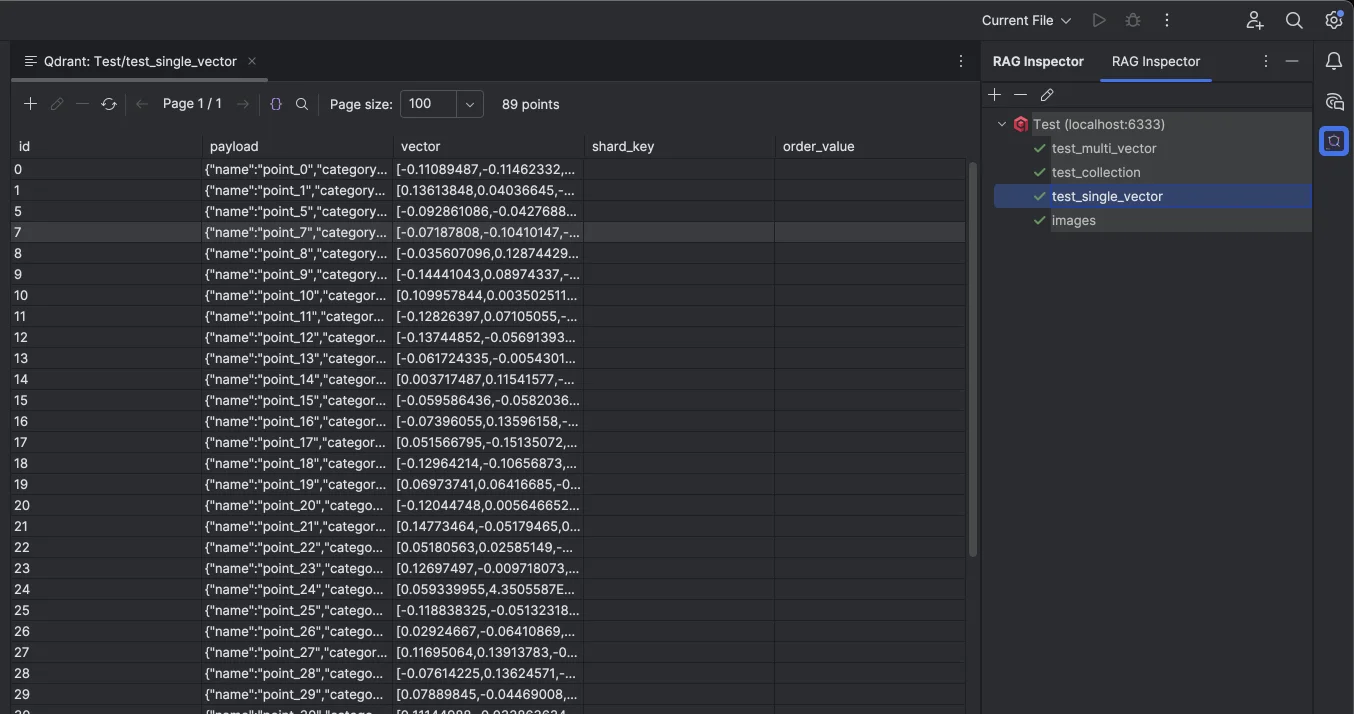
Task: Open the Notifications bell
Action: click(1334, 61)
